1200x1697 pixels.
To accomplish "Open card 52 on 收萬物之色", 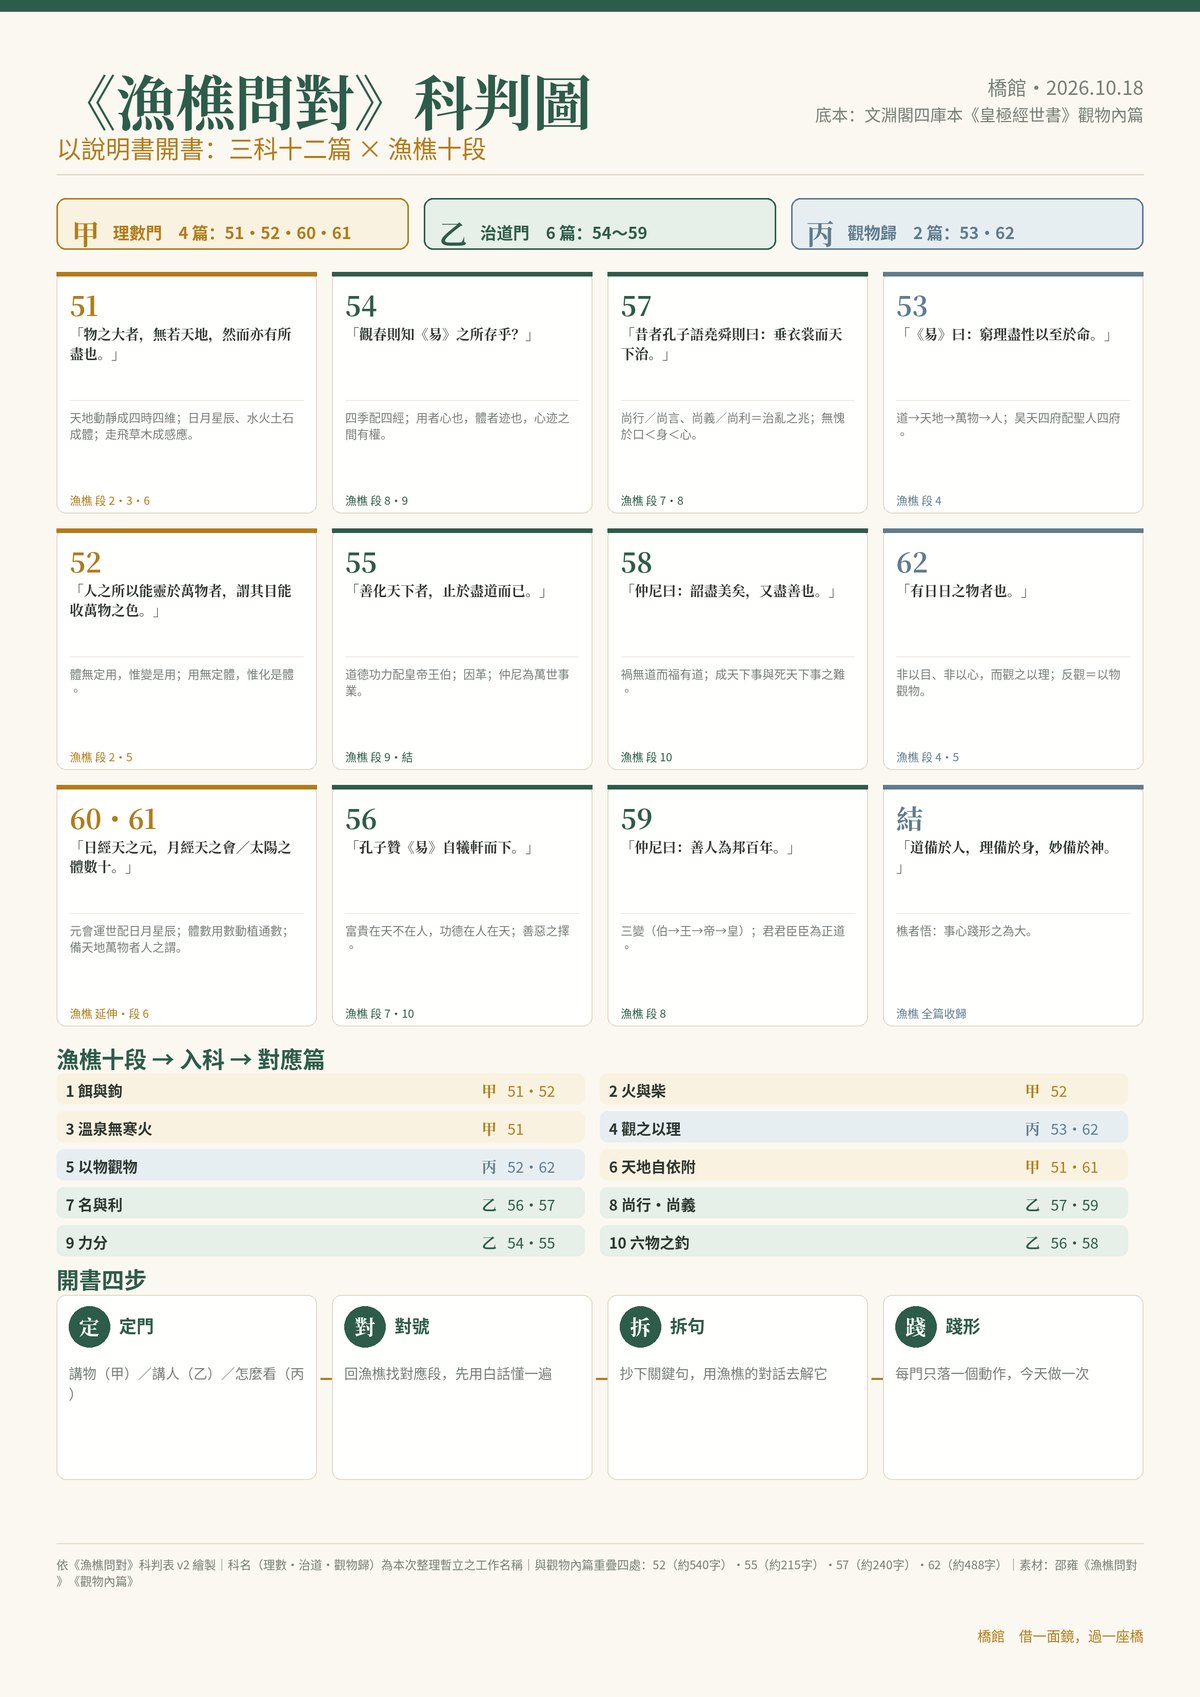I will point(187,649).
